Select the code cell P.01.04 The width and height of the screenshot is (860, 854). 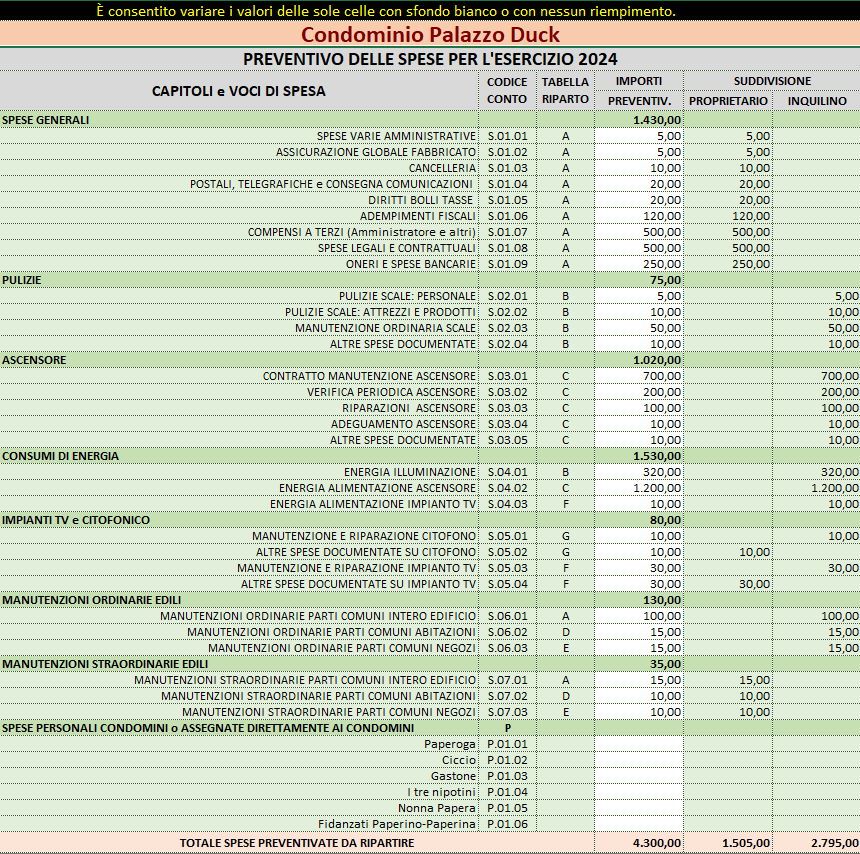pyautogui.click(x=507, y=792)
